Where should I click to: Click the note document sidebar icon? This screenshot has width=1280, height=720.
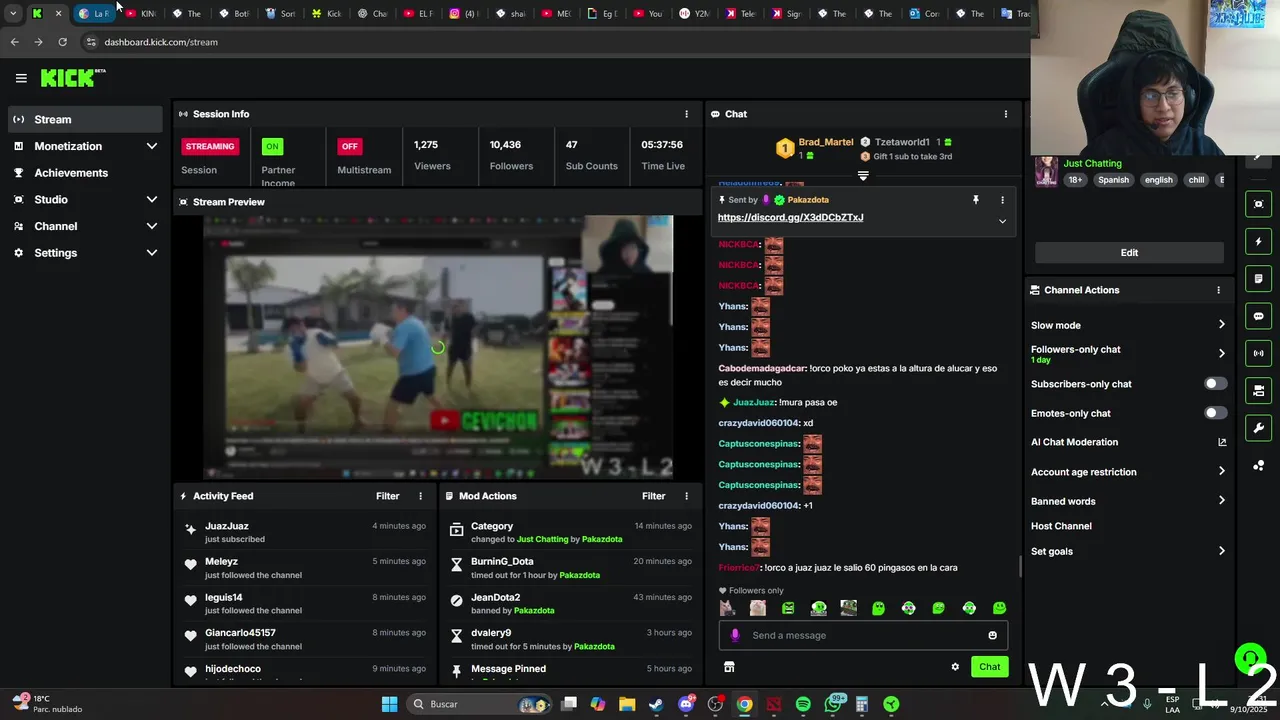coord(1258,279)
